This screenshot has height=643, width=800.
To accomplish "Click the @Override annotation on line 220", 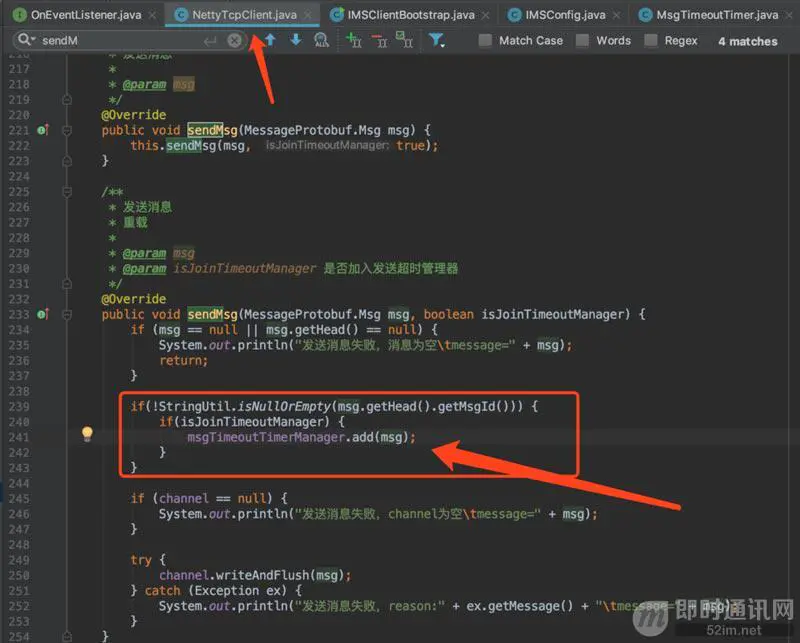I will (134, 115).
